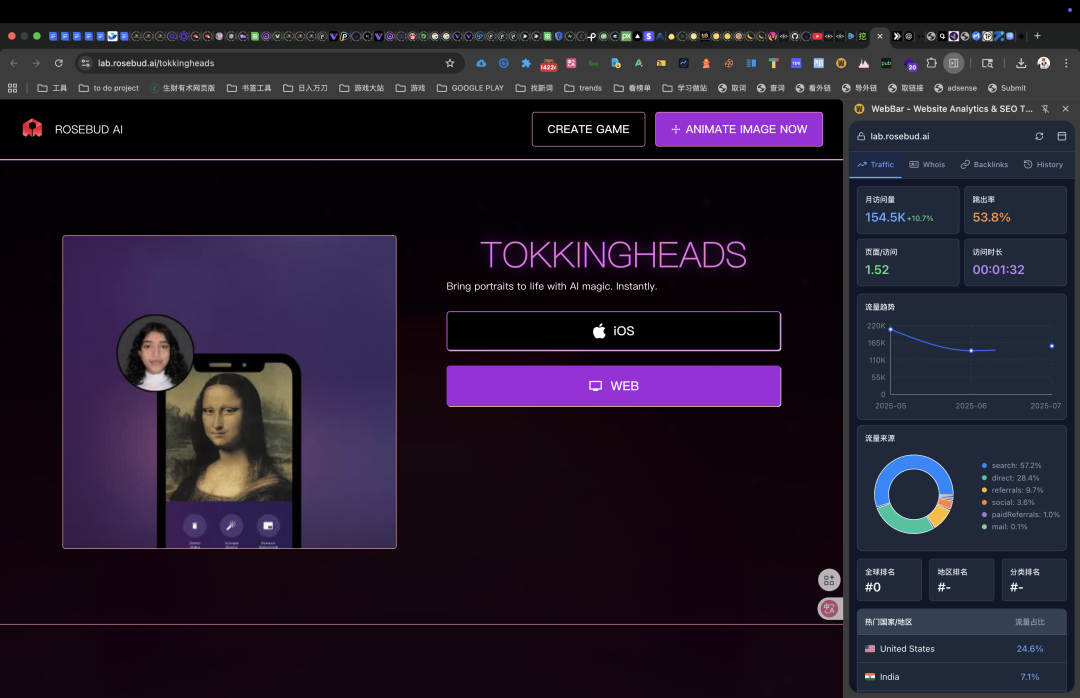Click the referrals: 9.7% legend entry
Image resolution: width=1080 pixels, height=698 pixels.
[1012, 491]
